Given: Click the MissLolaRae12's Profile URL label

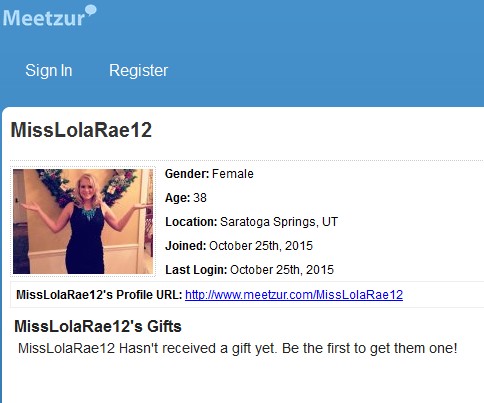Looking at the screenshot, I should (99, 295).
